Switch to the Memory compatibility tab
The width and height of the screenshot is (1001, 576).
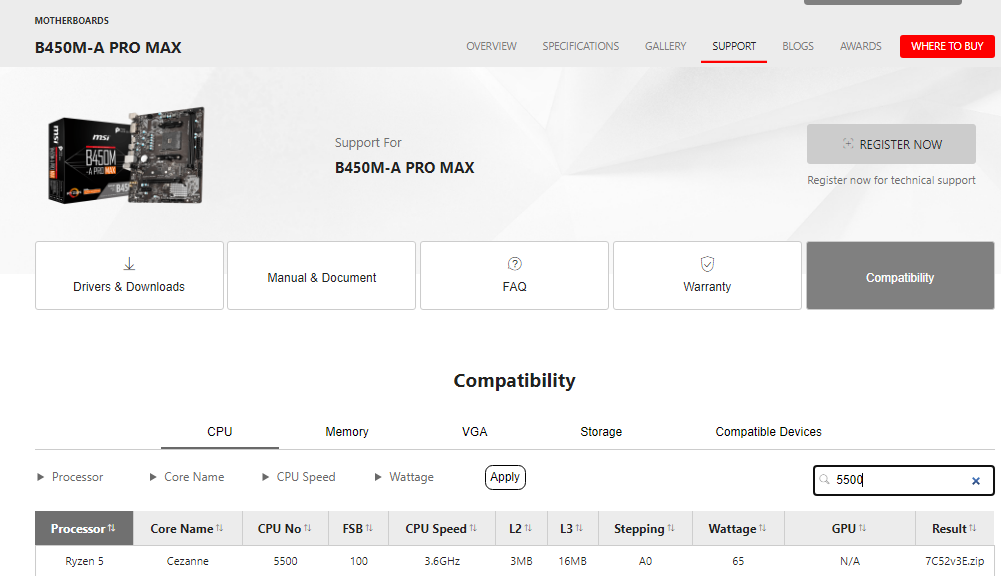pyautogui.click(x=347, y=432)
